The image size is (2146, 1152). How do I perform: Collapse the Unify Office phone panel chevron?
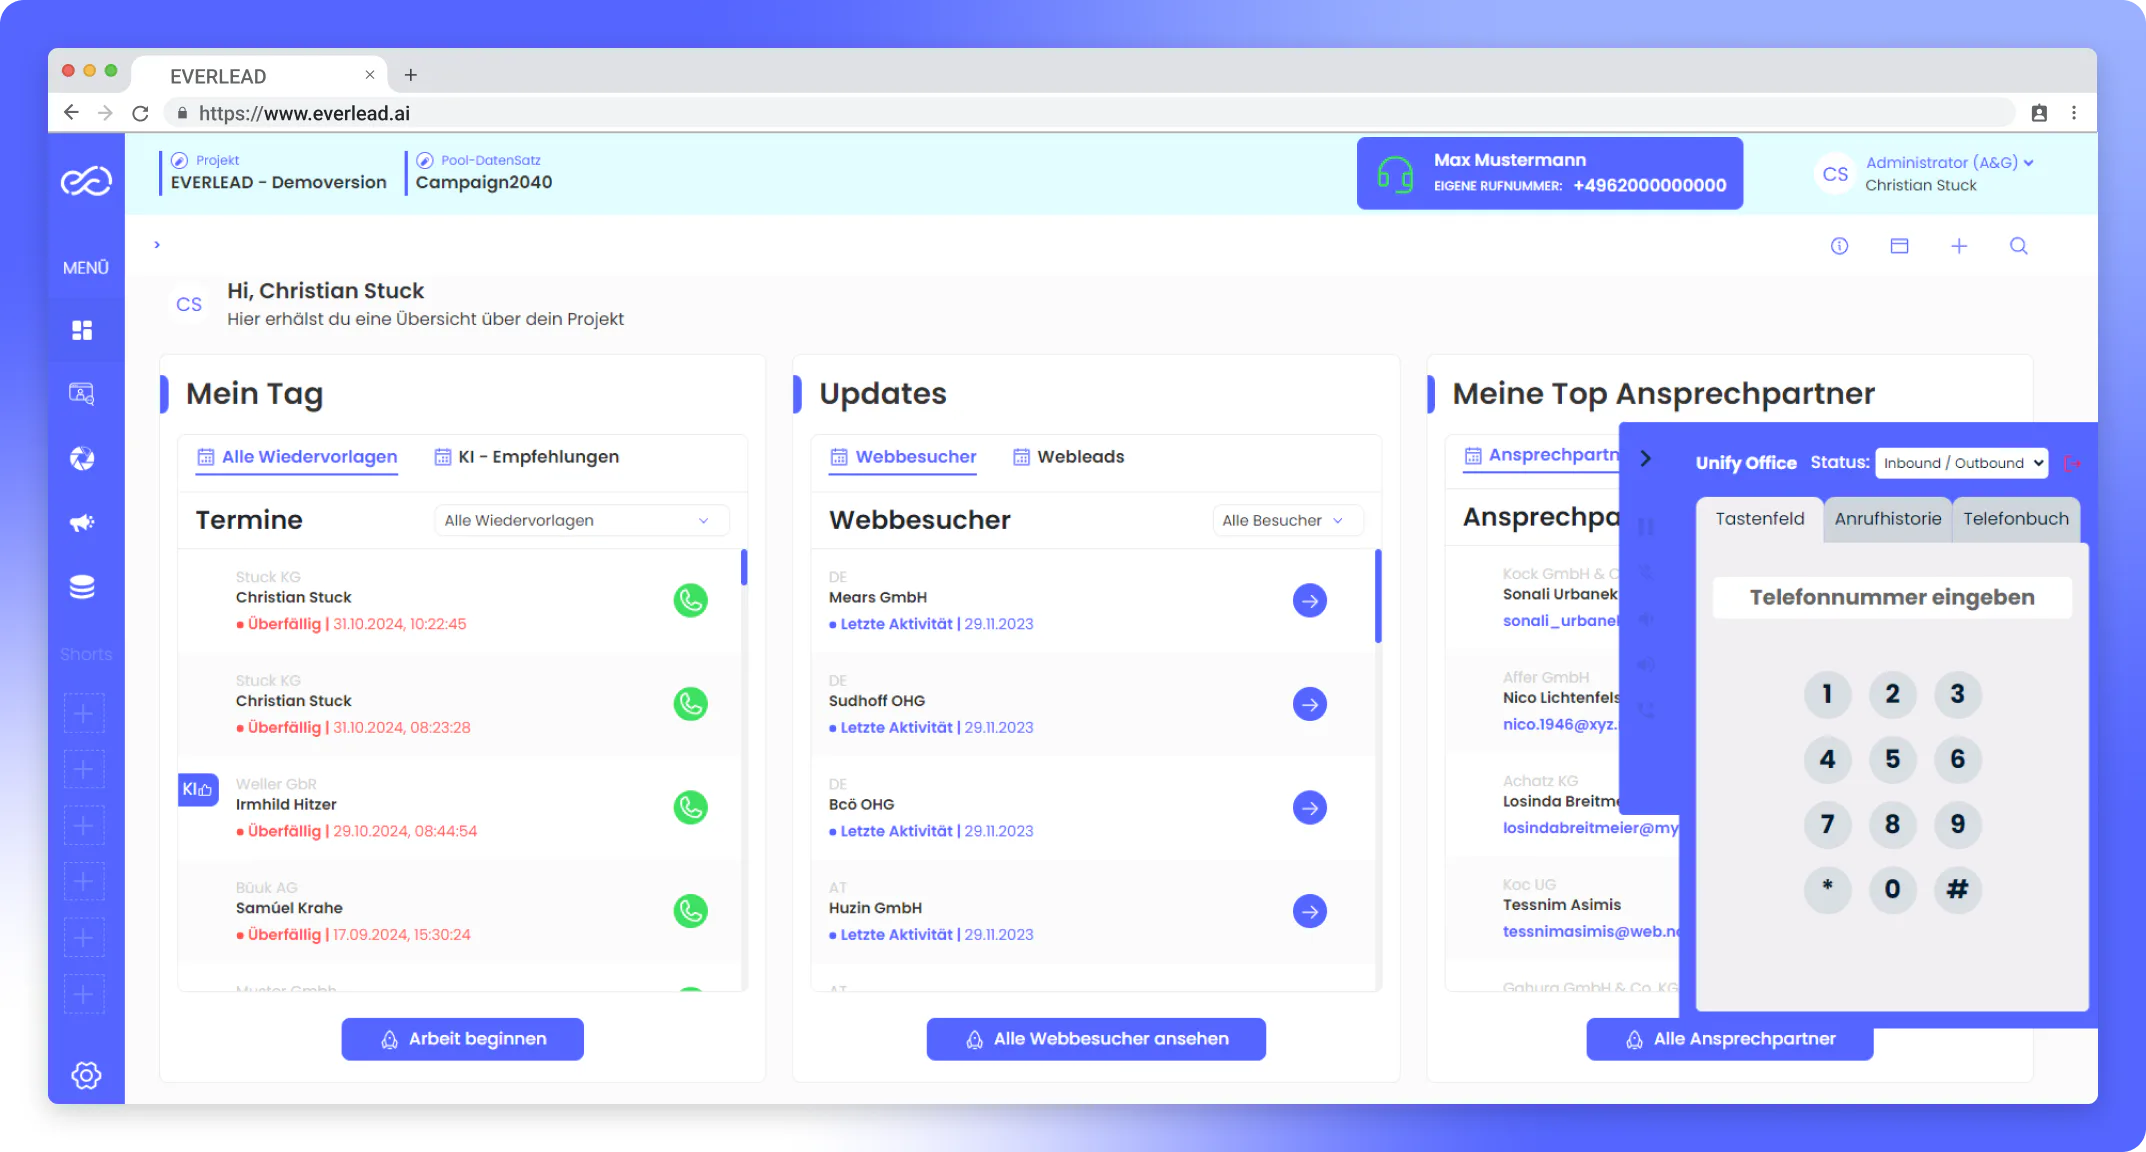click(1646, 458)
